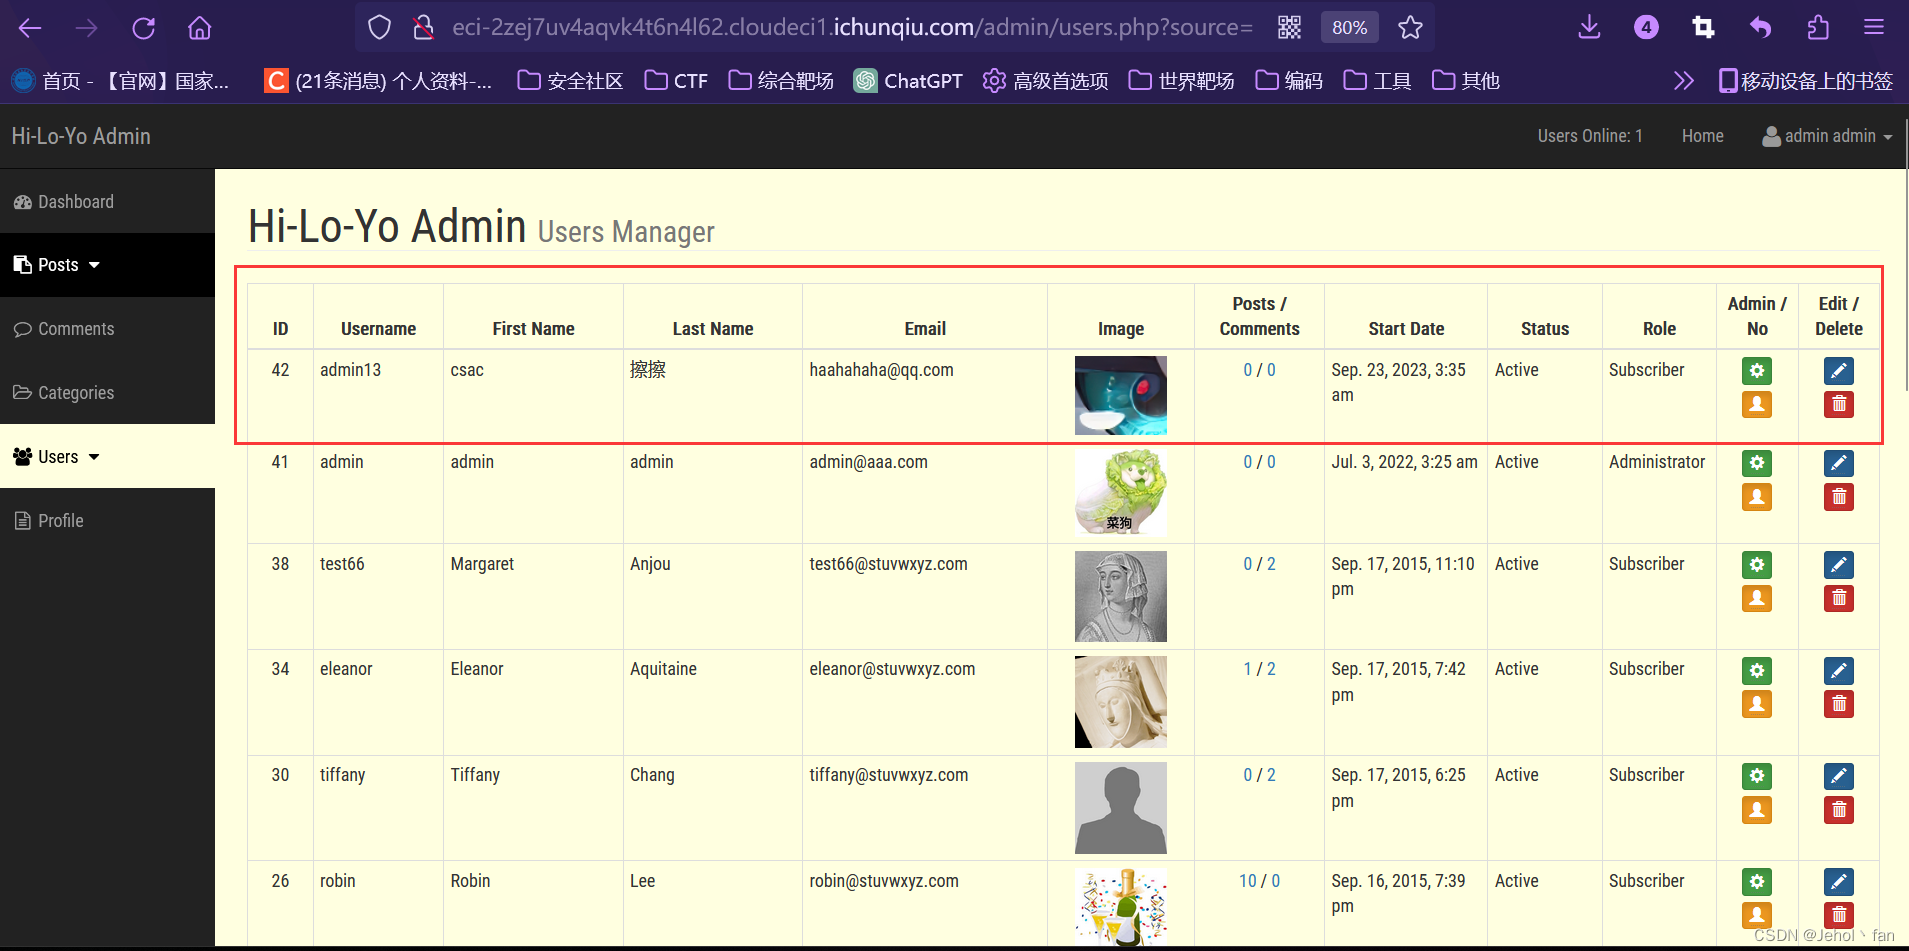This screenshot has width=1909, height=951.
Task: Open the Dashboard sidebar item
Action: click(x=107, y=202)
